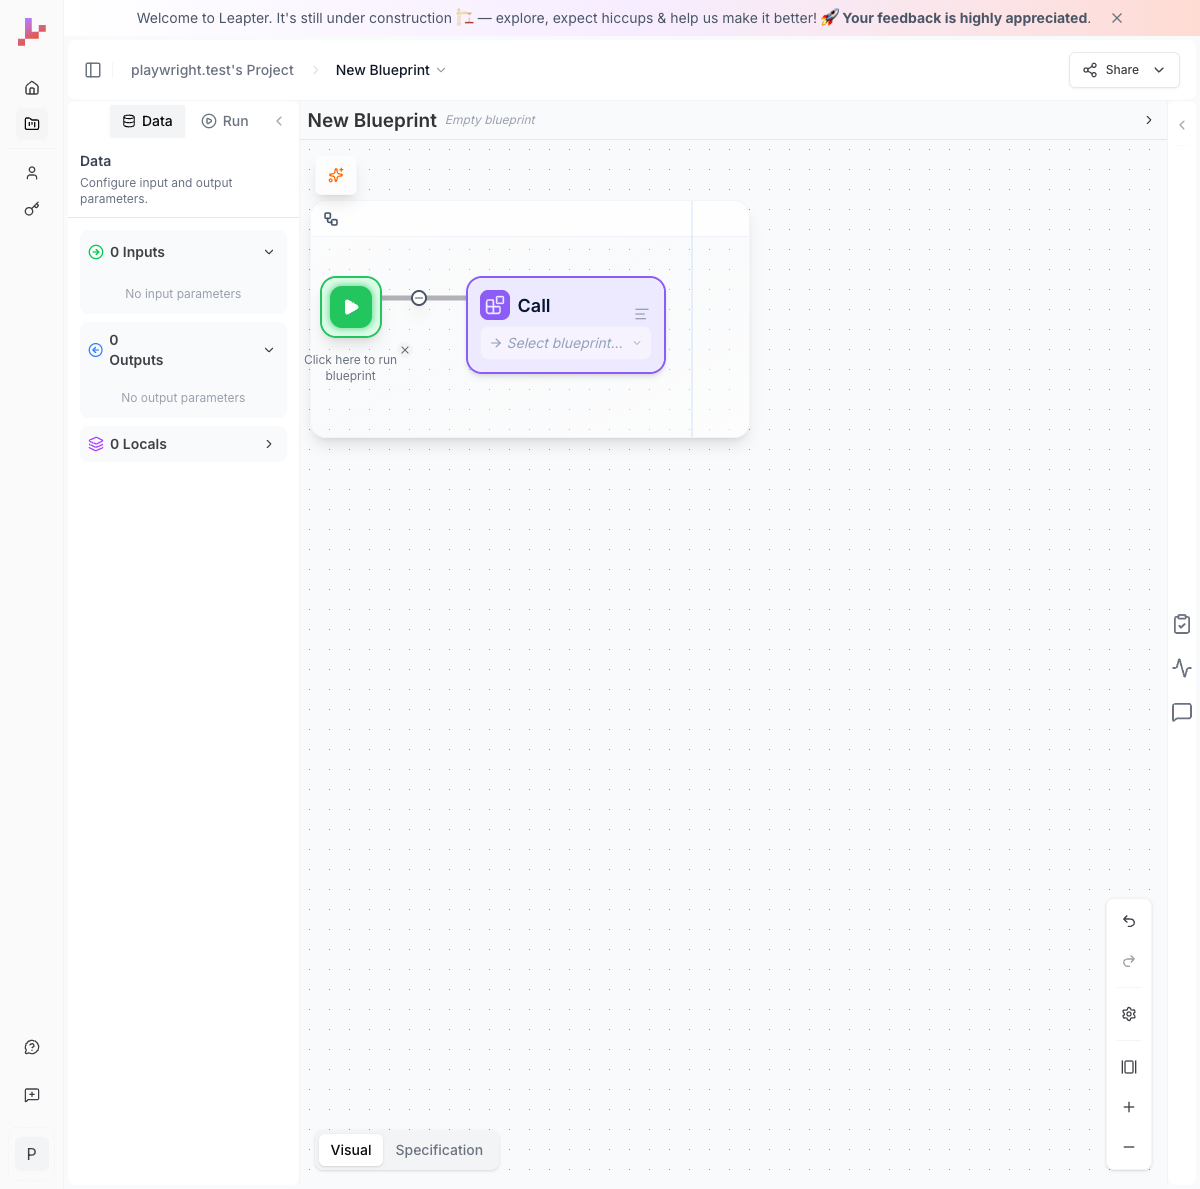
Task: Open the Share menu
Action: [x=1122, y=70]
